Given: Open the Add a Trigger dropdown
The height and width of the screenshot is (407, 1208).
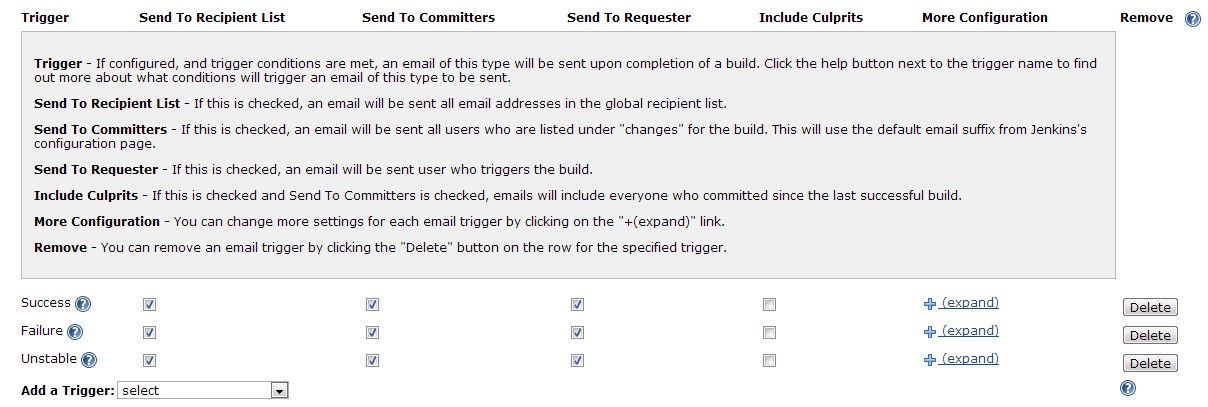Looking at the screenshot, I should 203,390.
